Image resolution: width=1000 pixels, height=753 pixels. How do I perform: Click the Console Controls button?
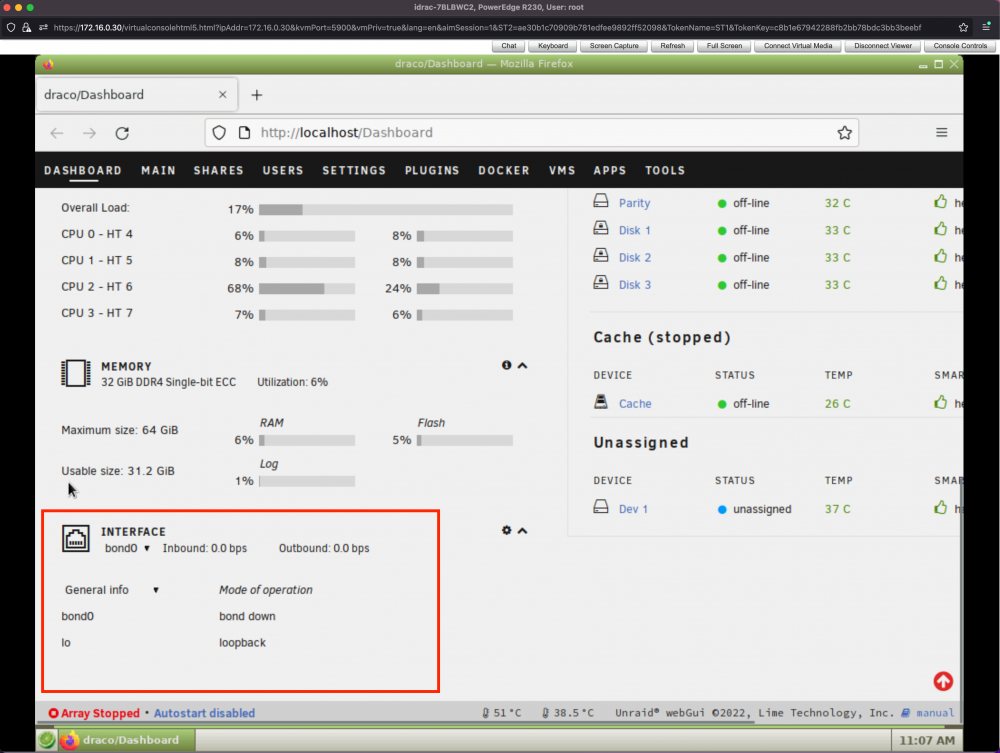[960, 46]
